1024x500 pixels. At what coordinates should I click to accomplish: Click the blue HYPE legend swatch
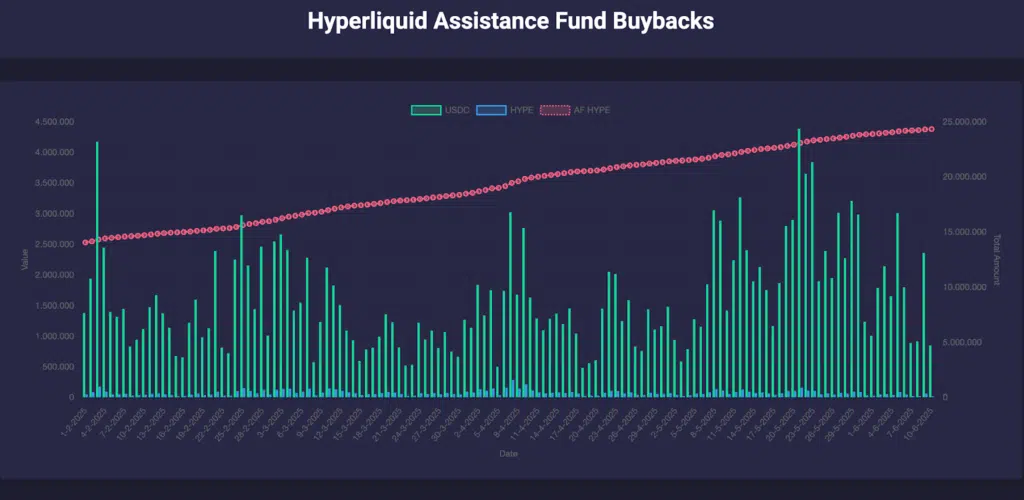[x=490, y=109]
